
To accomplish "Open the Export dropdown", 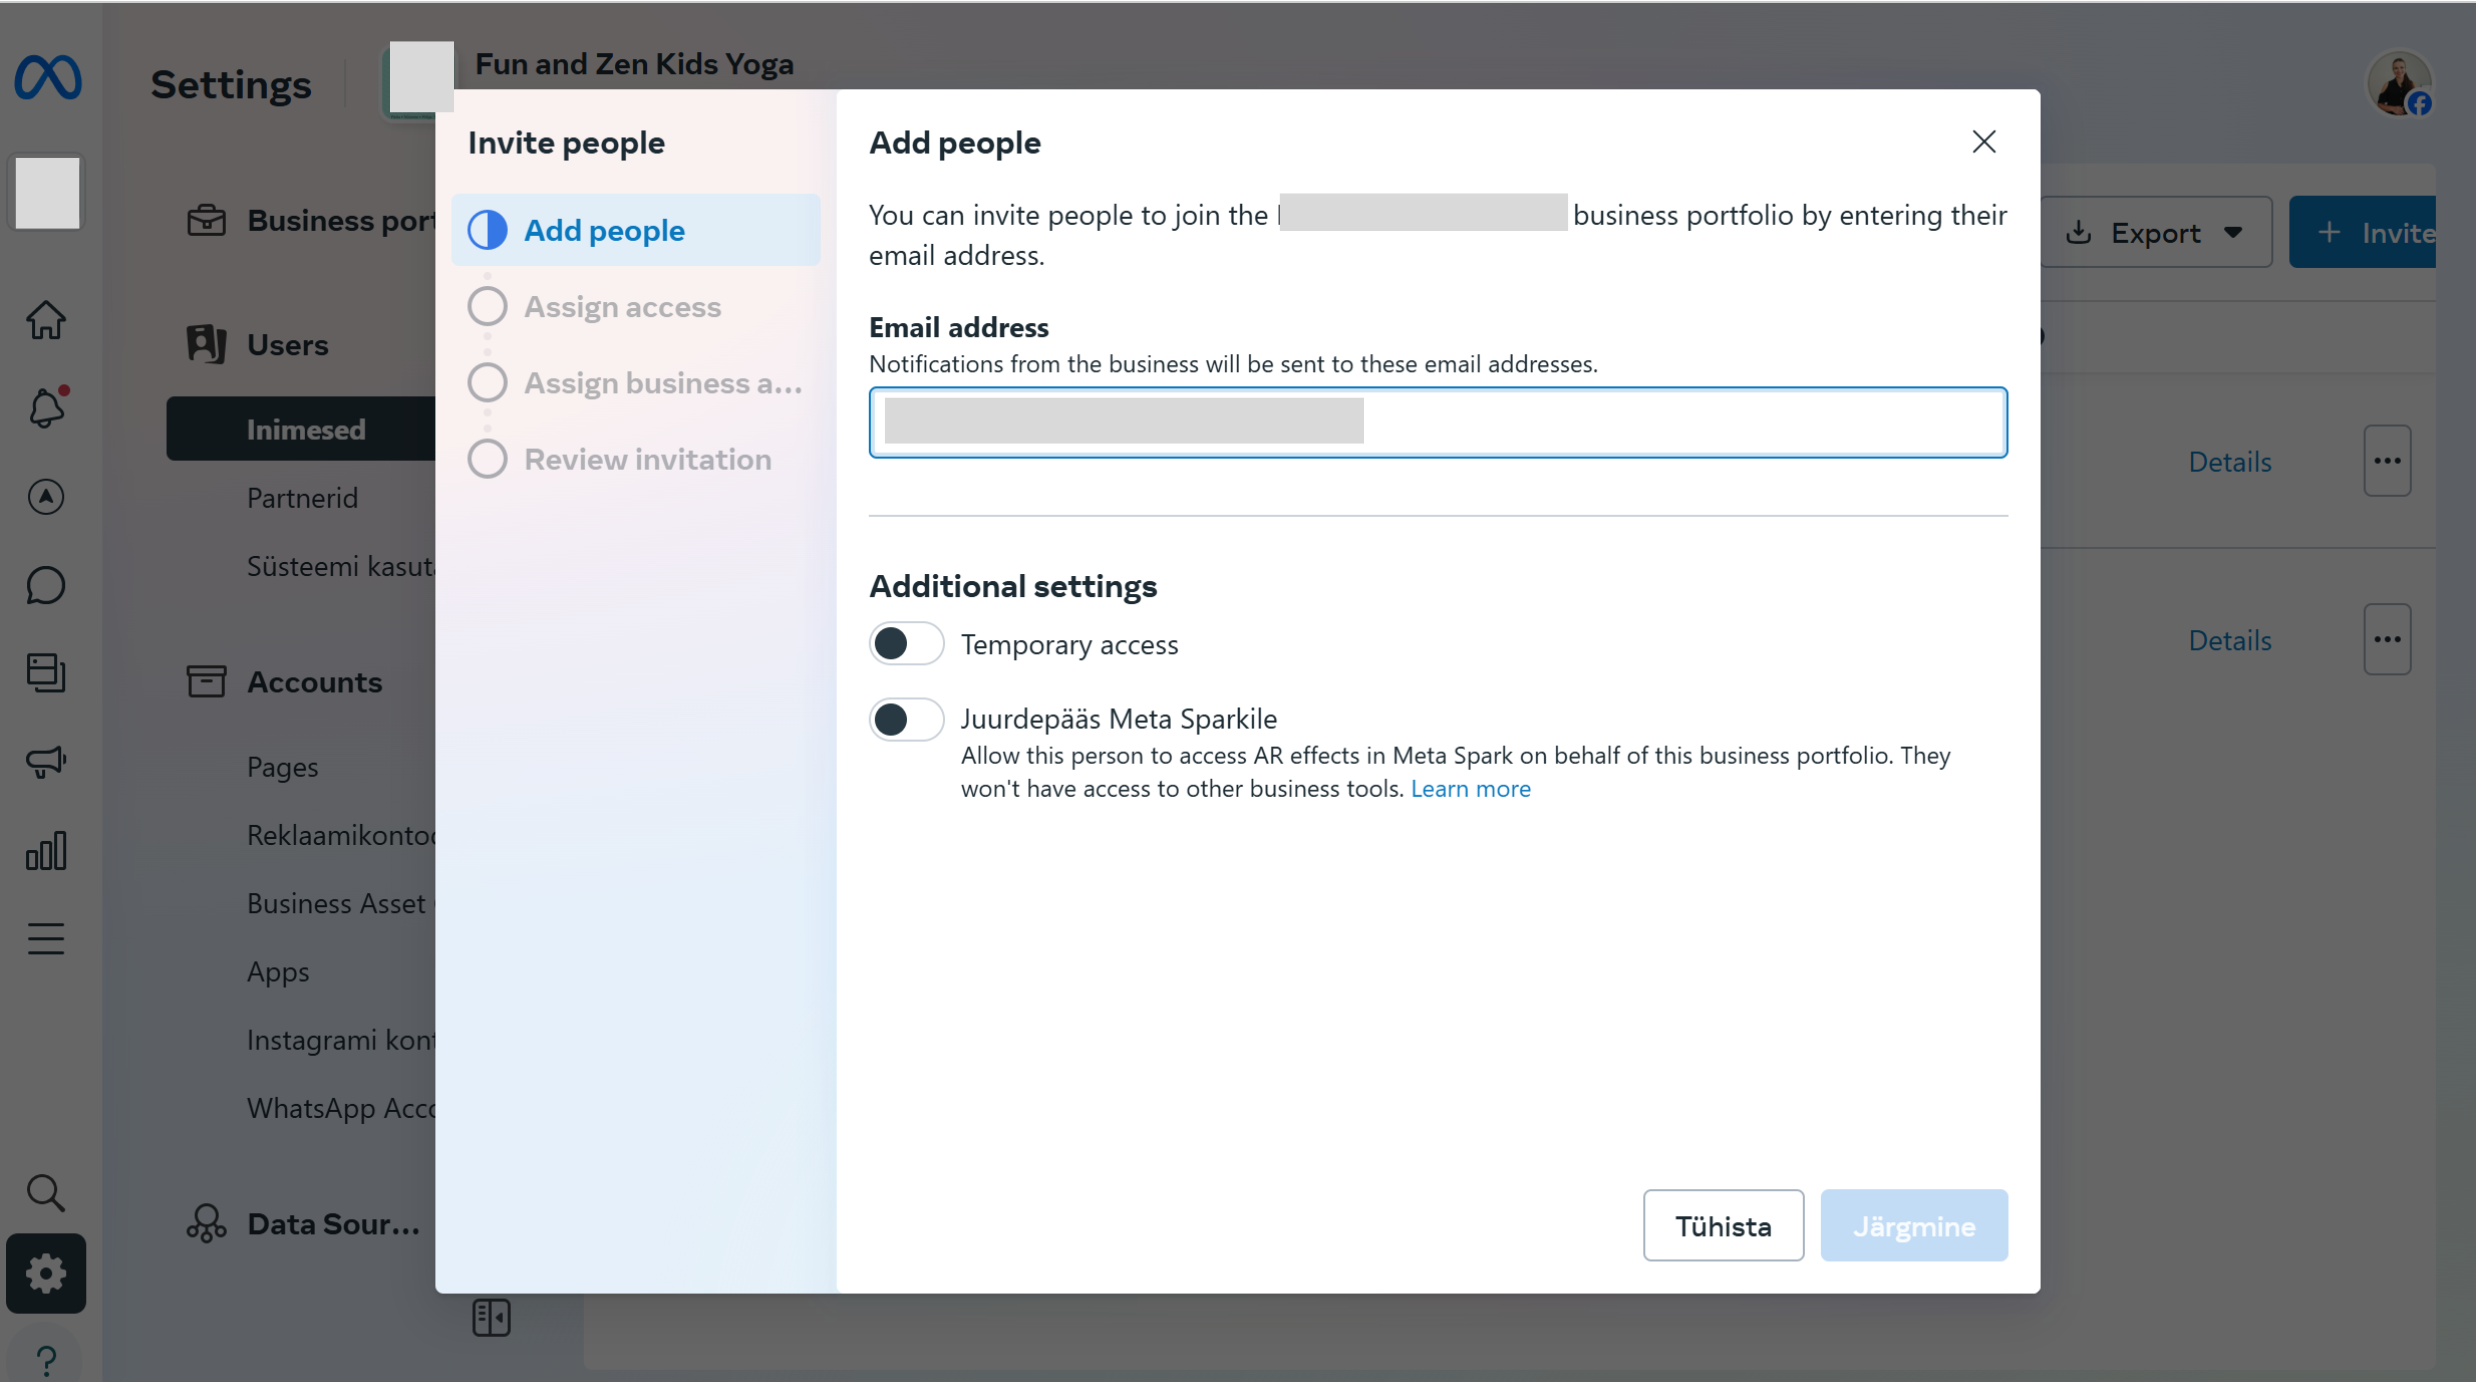I will (x=2155, y=232).
